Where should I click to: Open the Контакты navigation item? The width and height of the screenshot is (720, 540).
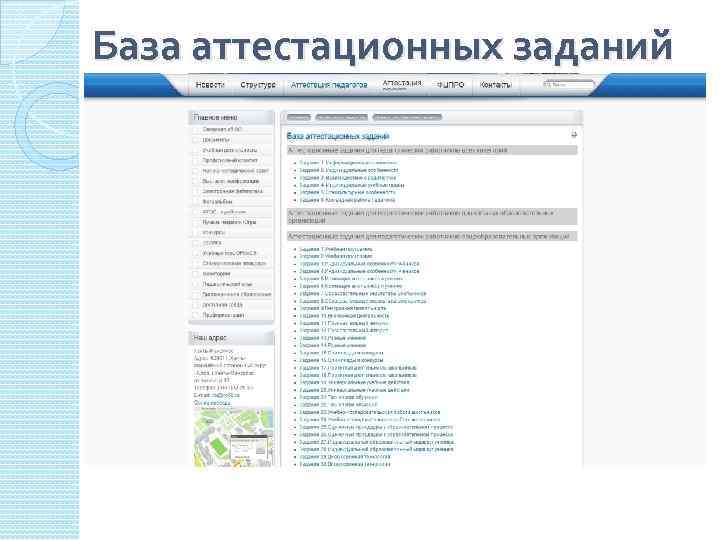(495, 85)
